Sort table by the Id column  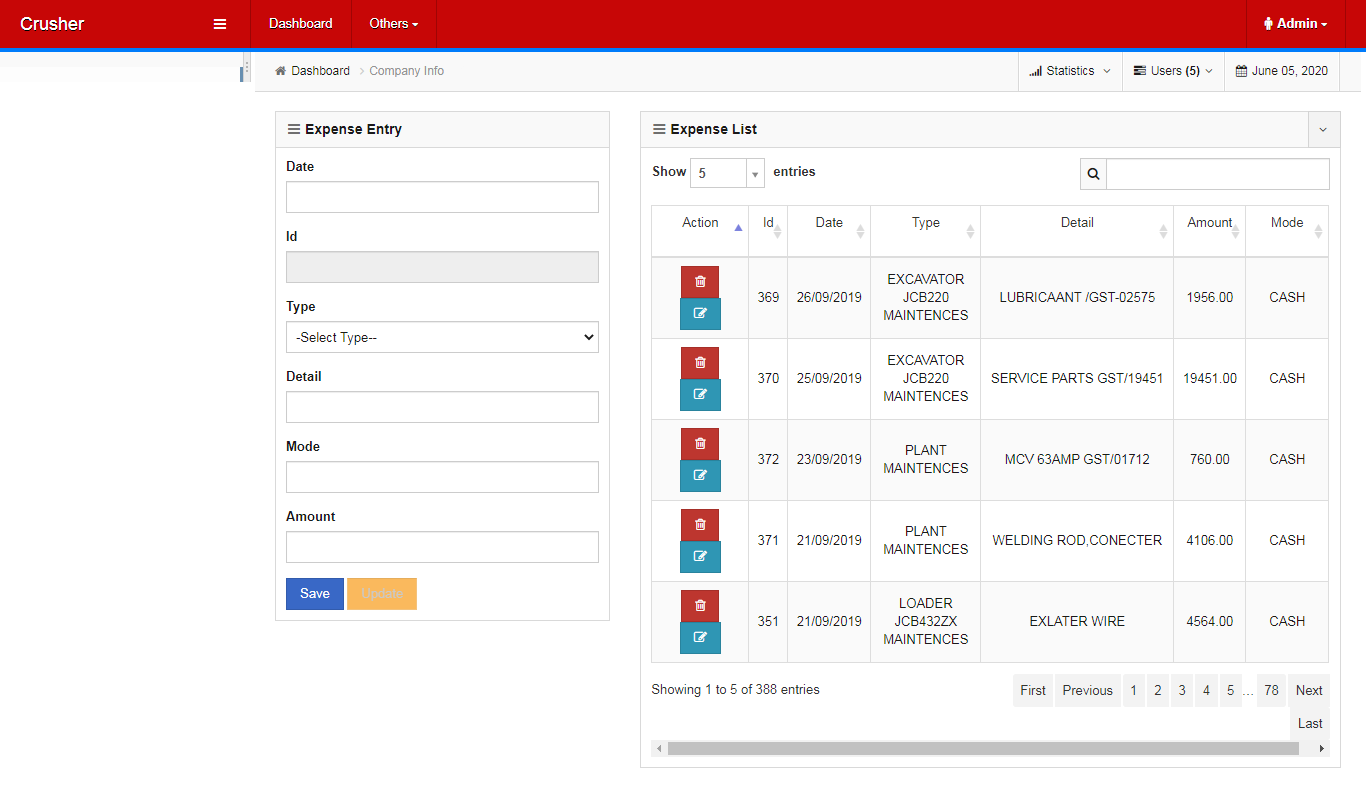click(768, 231)
